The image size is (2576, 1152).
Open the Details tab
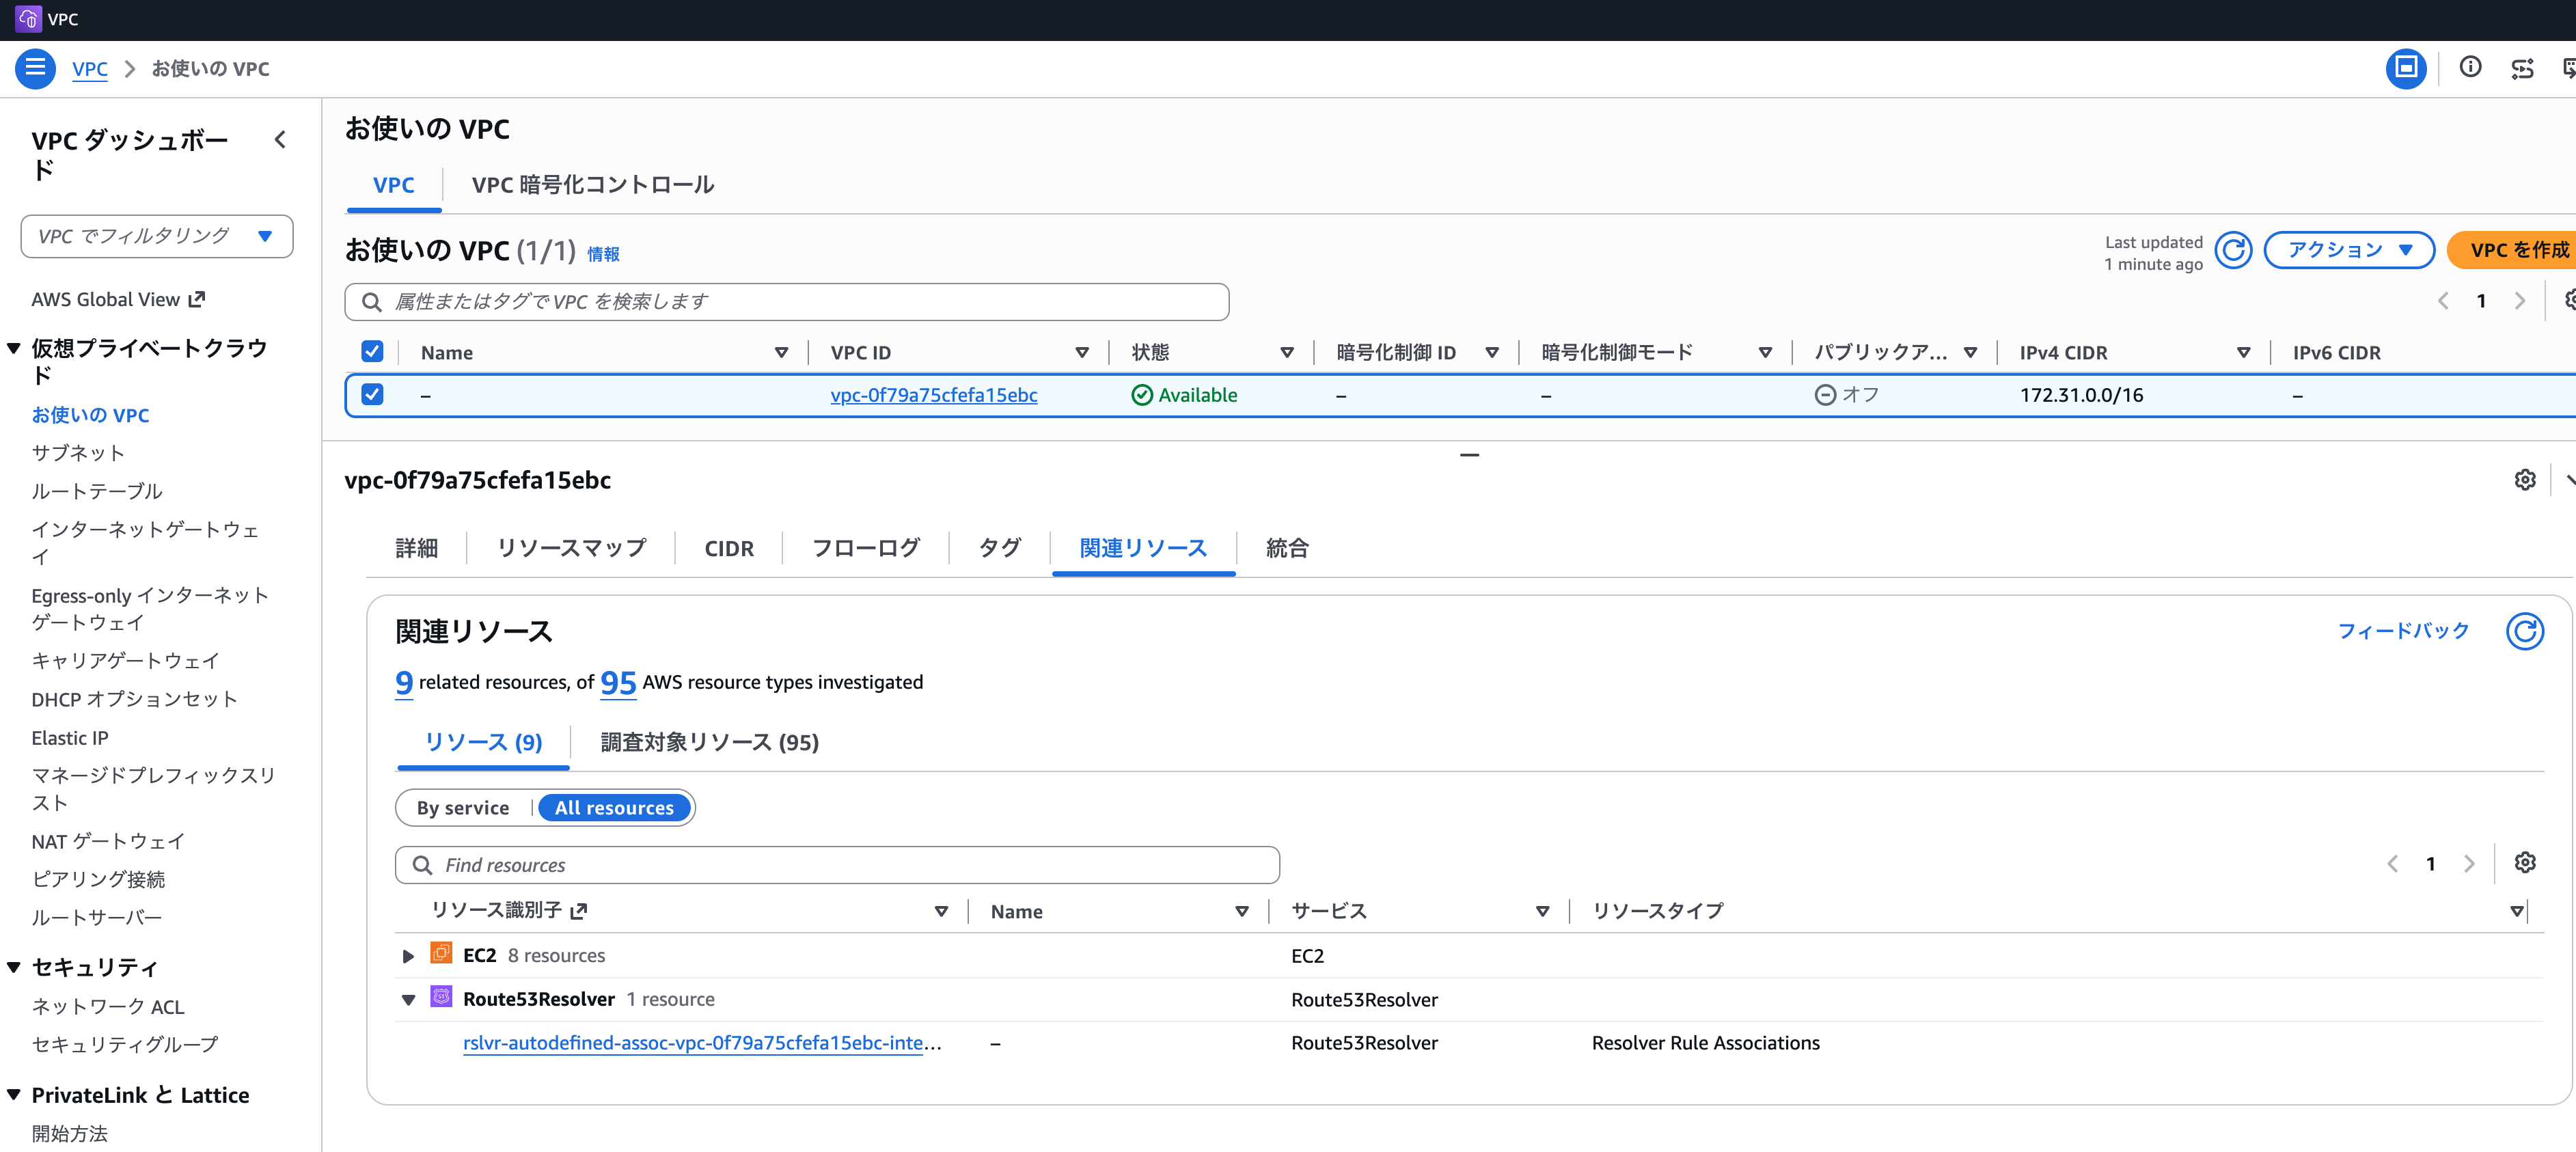417,548
